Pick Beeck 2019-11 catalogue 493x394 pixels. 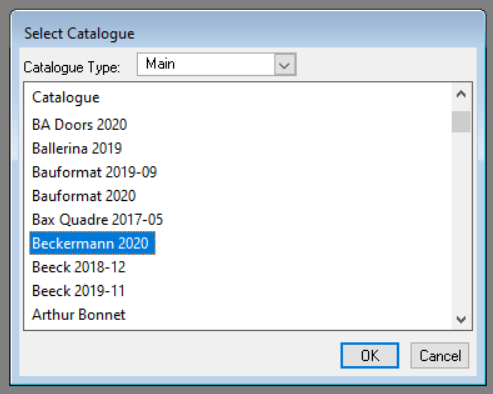pyautogui.click(x=78, y=291)
